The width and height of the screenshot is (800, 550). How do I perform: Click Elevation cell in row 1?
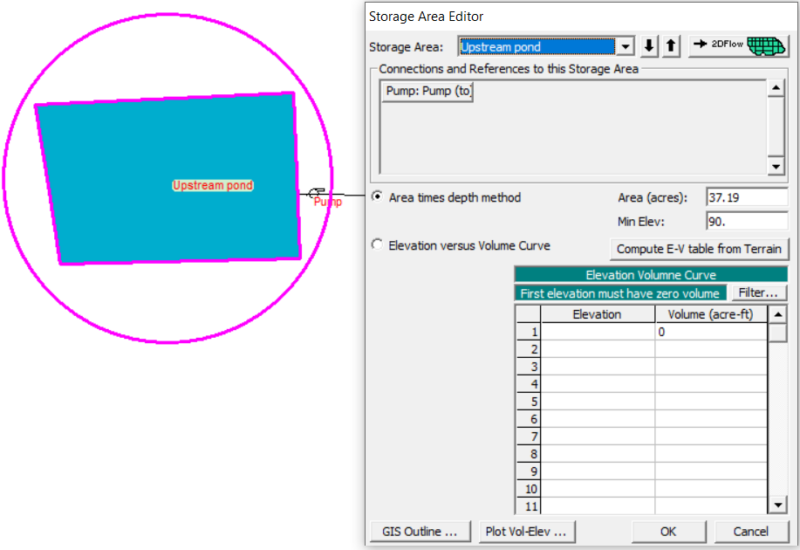[598, 332]
